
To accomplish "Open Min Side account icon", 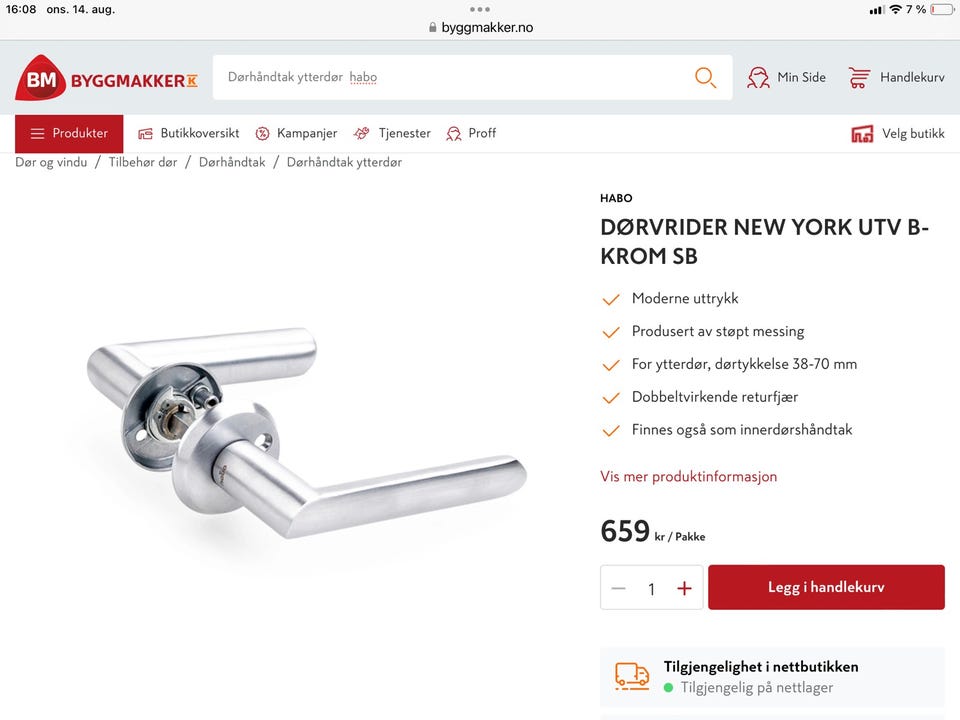I will pos(758,78).
